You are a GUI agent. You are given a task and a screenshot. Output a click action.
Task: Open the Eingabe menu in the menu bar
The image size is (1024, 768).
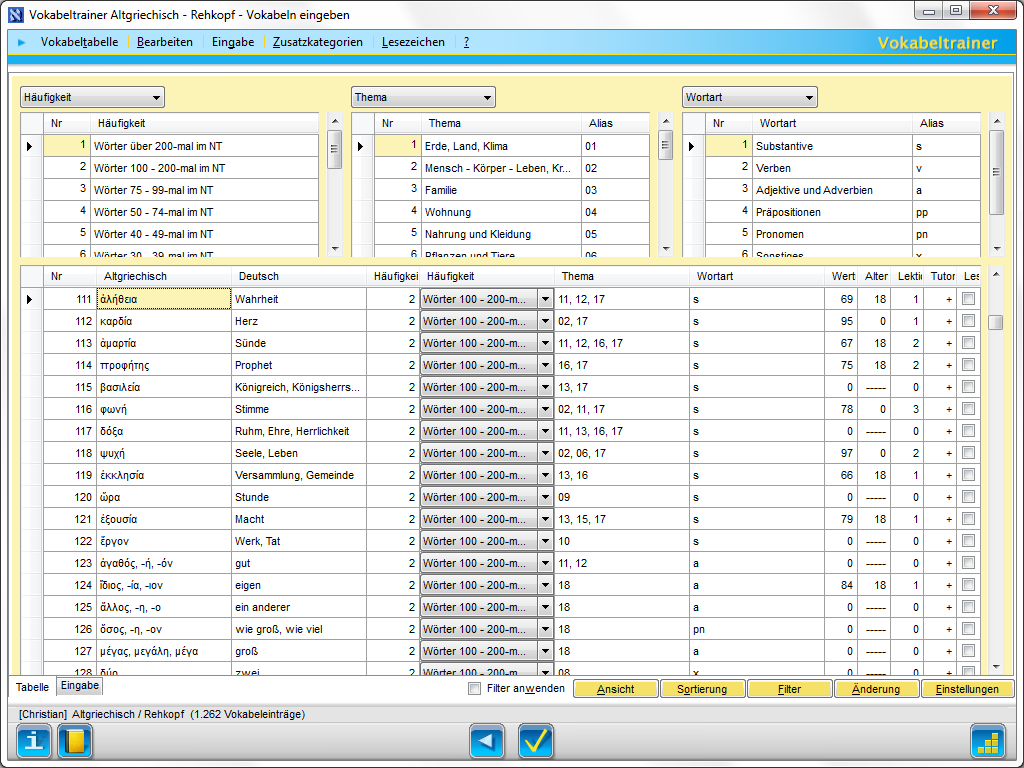233,42
